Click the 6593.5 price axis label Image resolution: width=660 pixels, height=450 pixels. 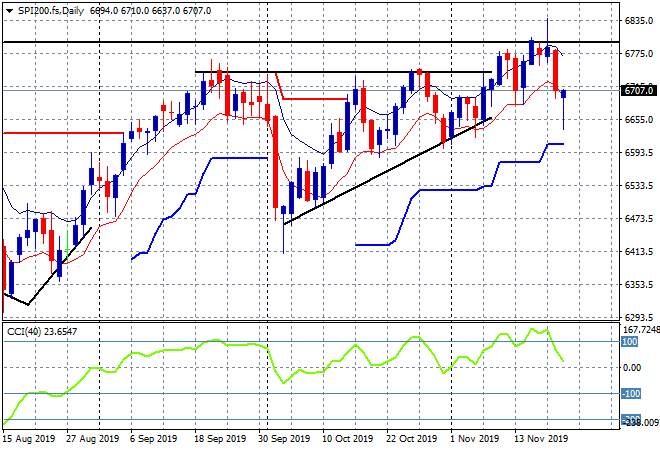click(x=639, y=152)
